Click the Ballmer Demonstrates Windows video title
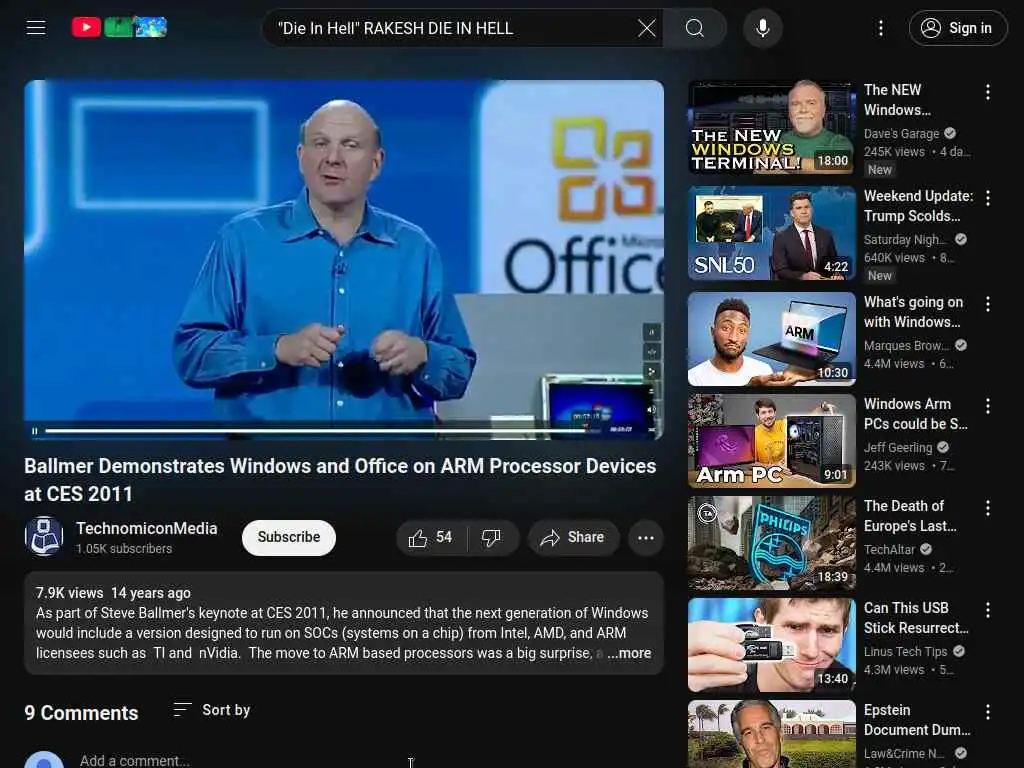 340,480
